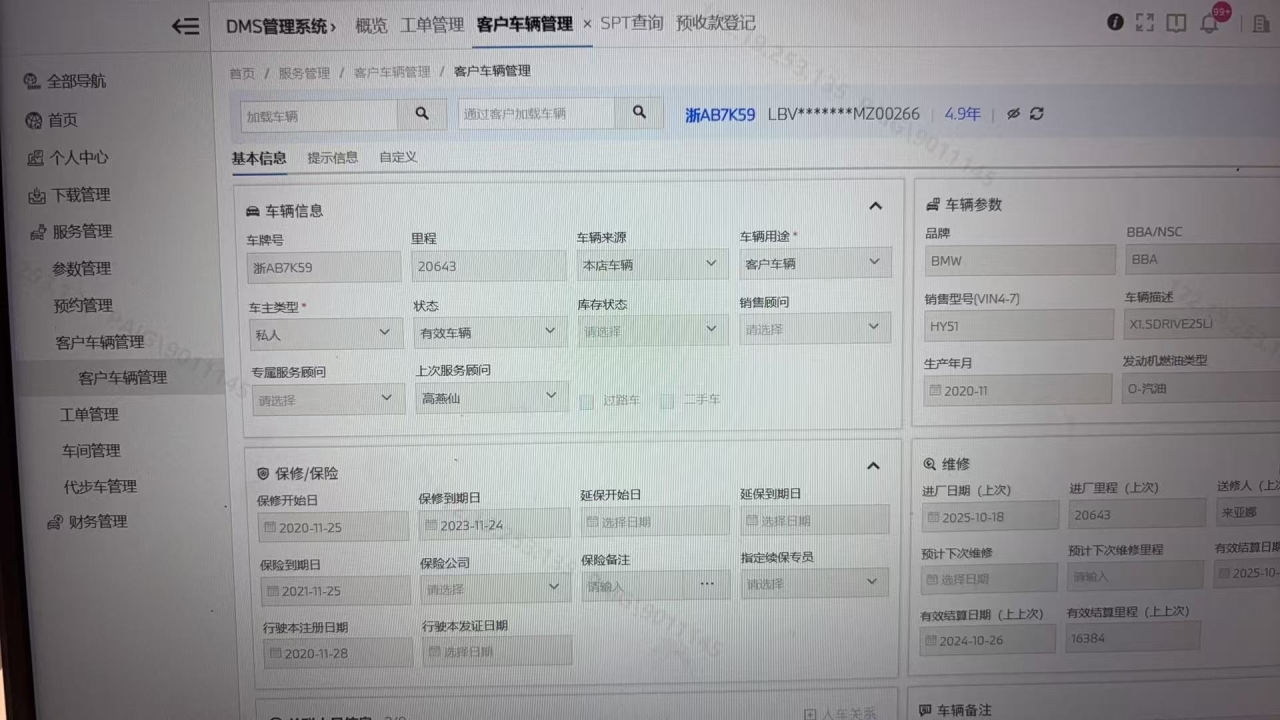The image size is (1280, 720).
Task: Collapse the 车辆信息 section with chevron
Action: [875, 206]
